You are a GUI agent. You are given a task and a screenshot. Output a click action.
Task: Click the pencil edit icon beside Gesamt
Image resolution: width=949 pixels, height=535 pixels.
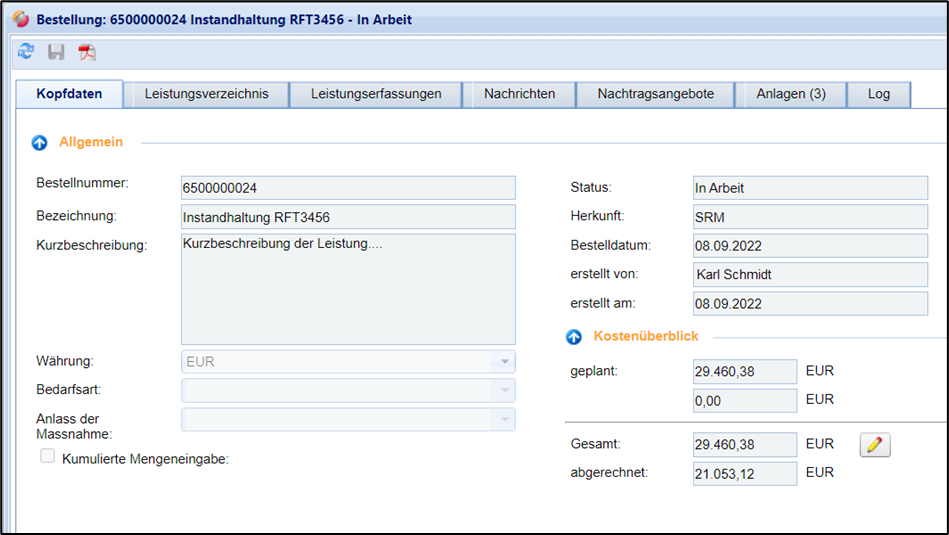coord(875,445)
